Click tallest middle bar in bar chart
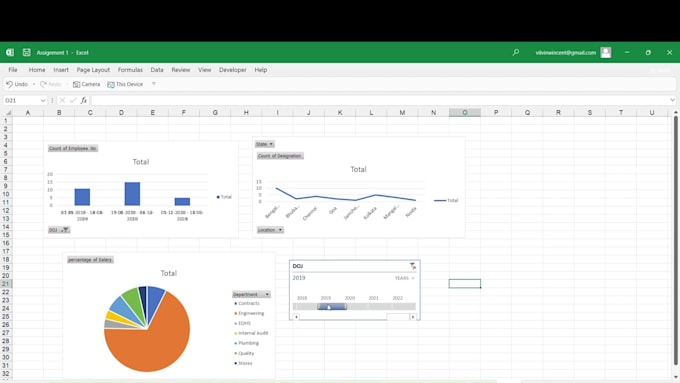This screenshot has width=680, height=383. pos(132,193)
